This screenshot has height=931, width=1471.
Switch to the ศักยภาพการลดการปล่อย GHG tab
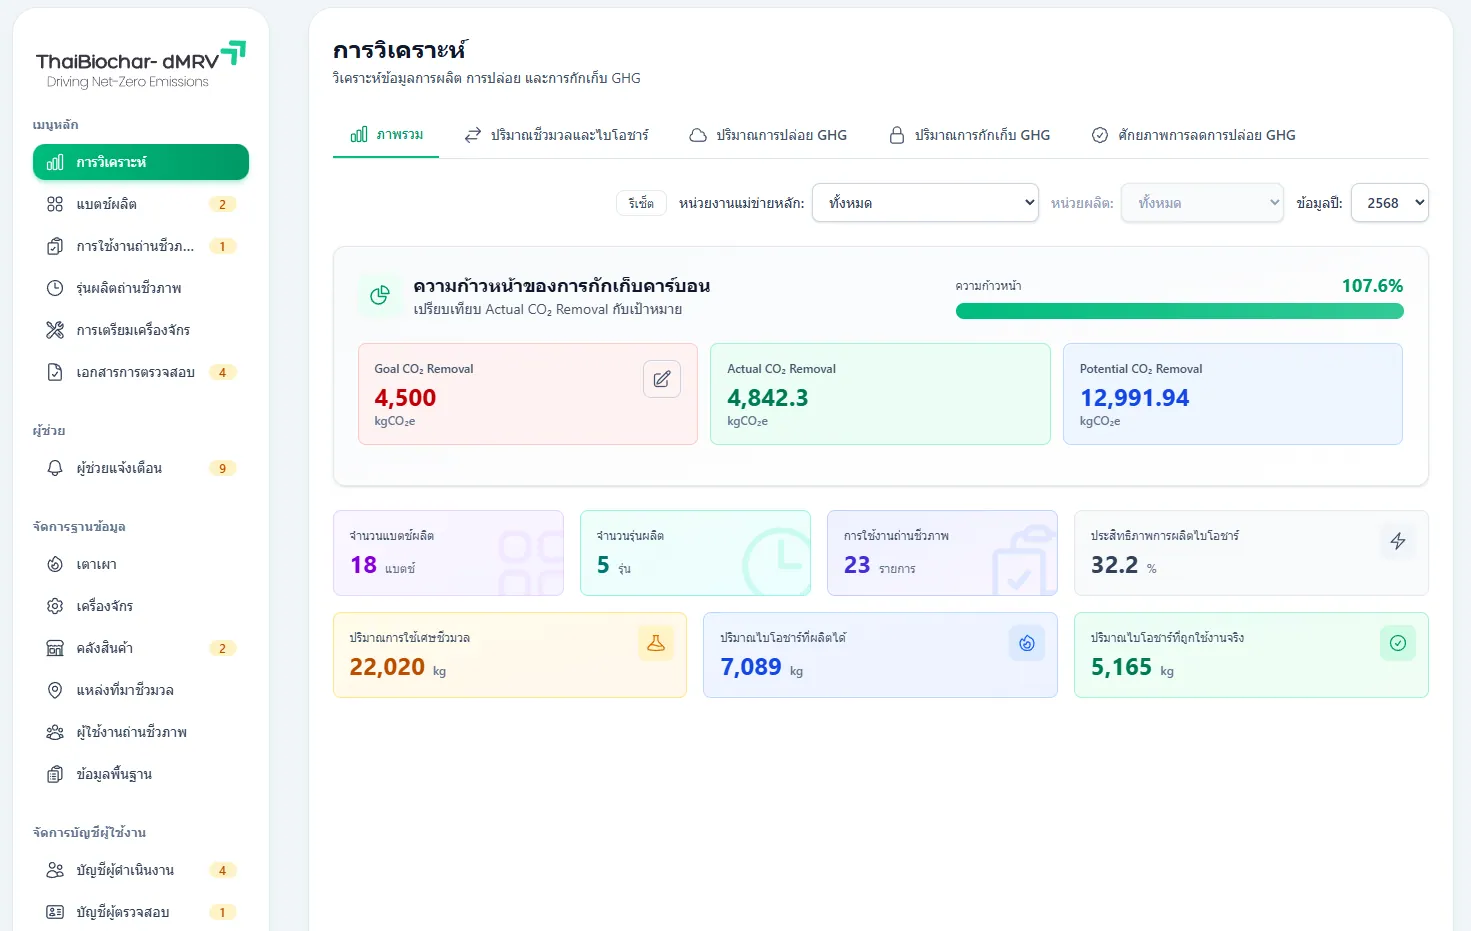tap(1193, 135)
